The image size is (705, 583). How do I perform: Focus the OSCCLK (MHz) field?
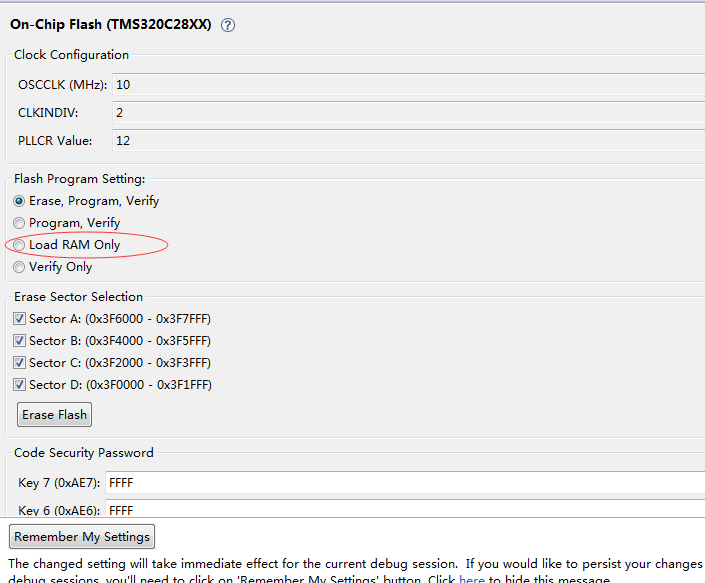click(x=408, y=85)
